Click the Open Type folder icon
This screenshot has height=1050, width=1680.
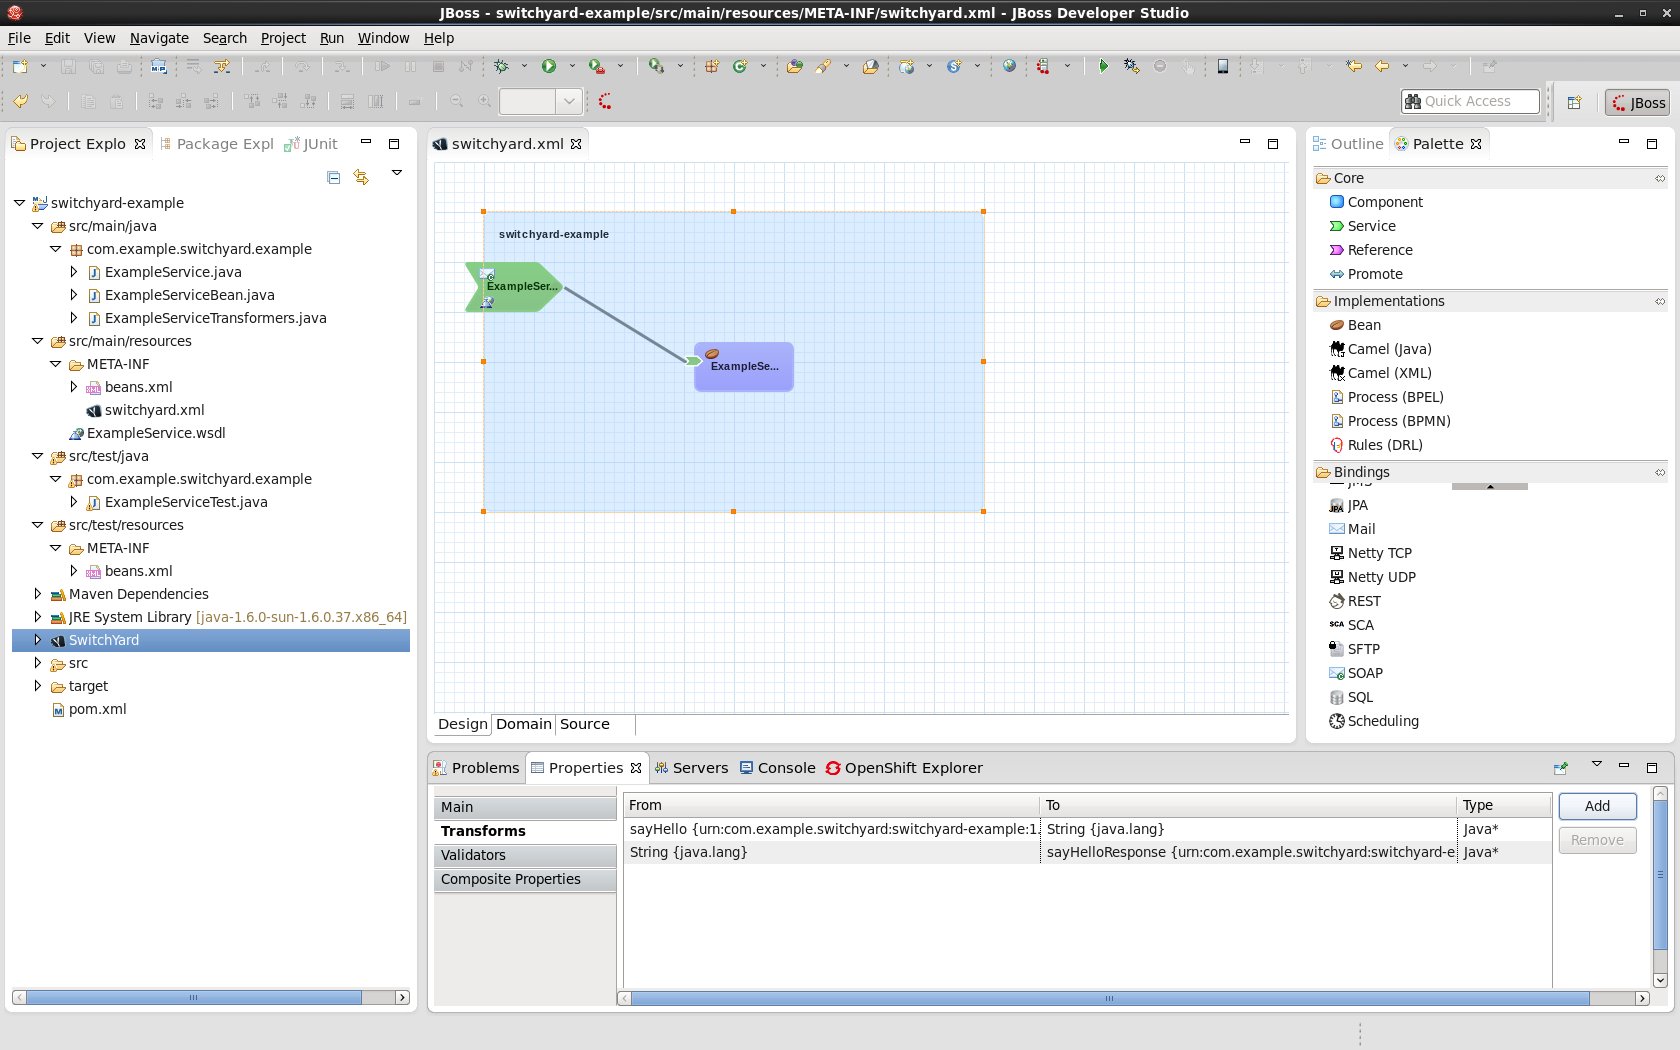(794, 66)
